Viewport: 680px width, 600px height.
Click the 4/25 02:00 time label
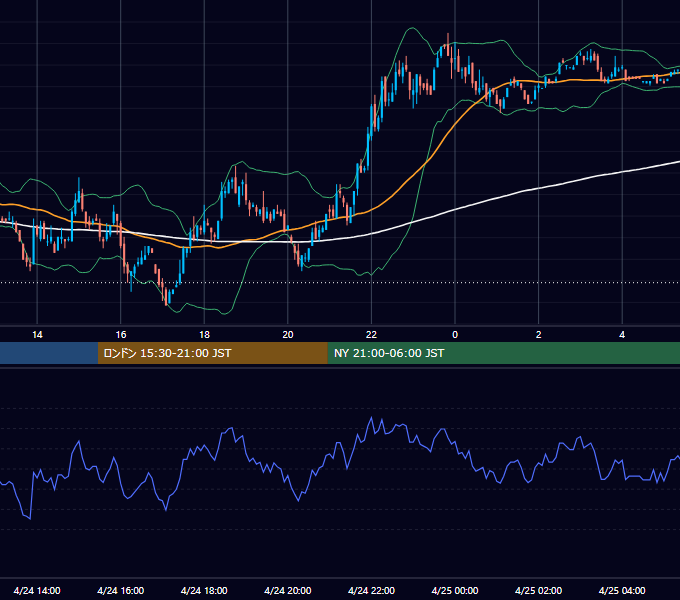[x=539, y=590]
